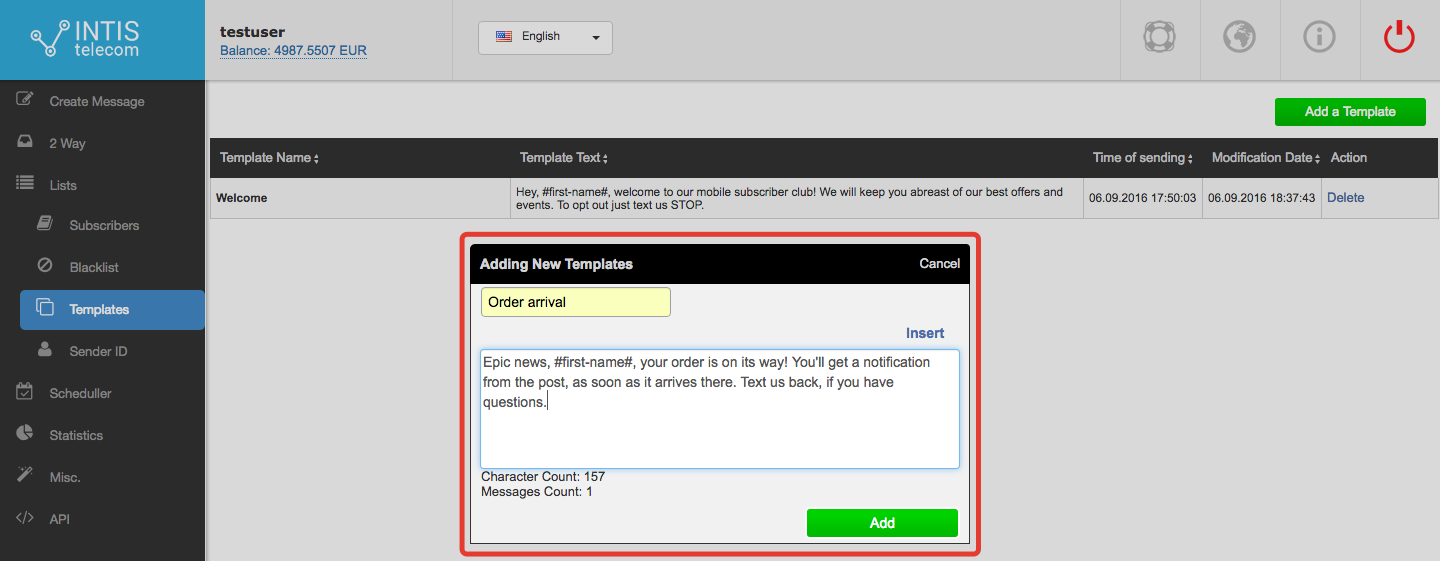Select the Templates menu item
The height and width of the screenshot is (561, 1440).
tap(112, 309)
